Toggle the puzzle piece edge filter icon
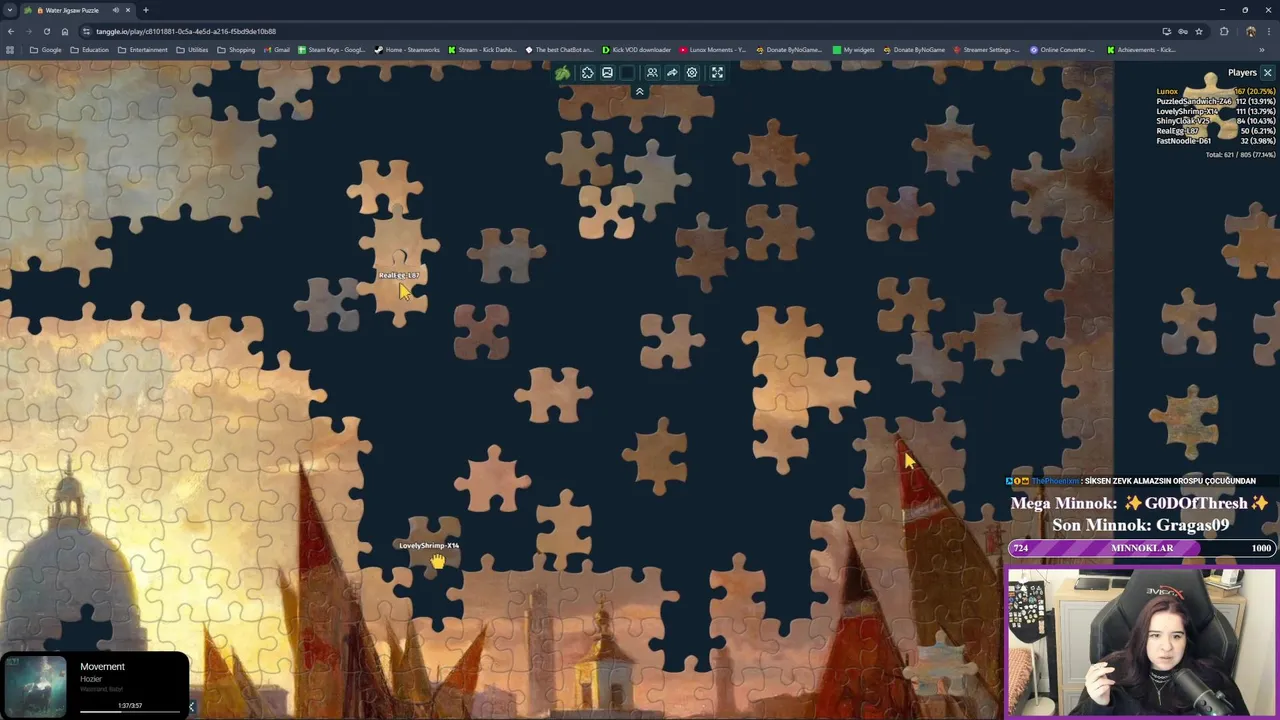 (588, 73)
